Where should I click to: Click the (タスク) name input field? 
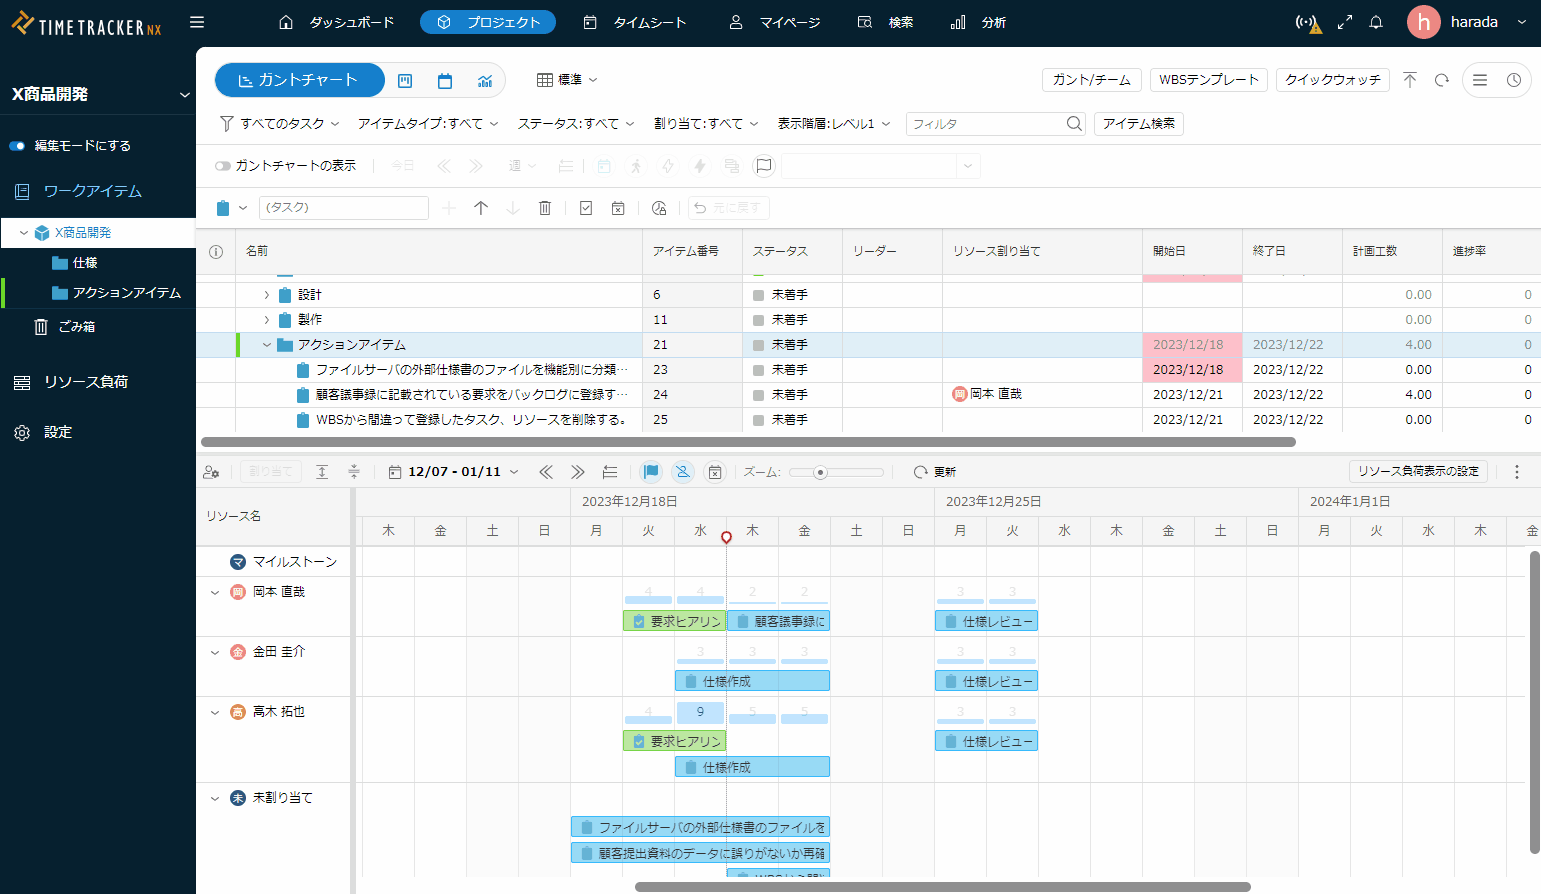[x=344, y=208]
